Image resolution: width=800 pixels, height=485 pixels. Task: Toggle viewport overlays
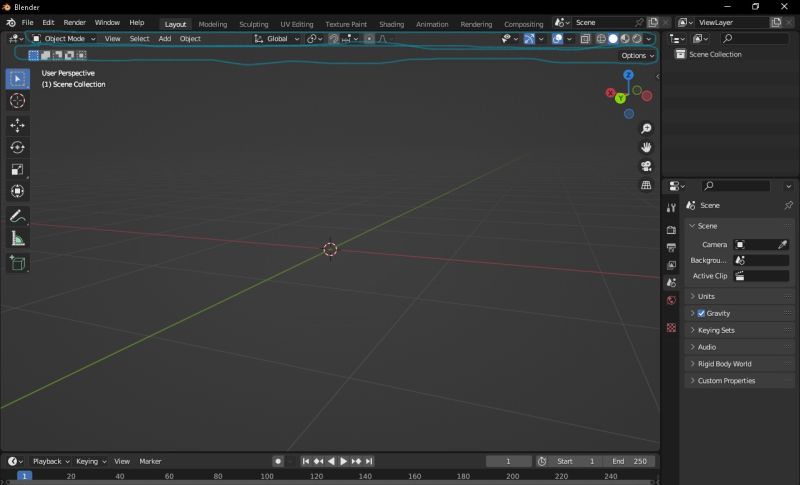click(x=557, y=39)
